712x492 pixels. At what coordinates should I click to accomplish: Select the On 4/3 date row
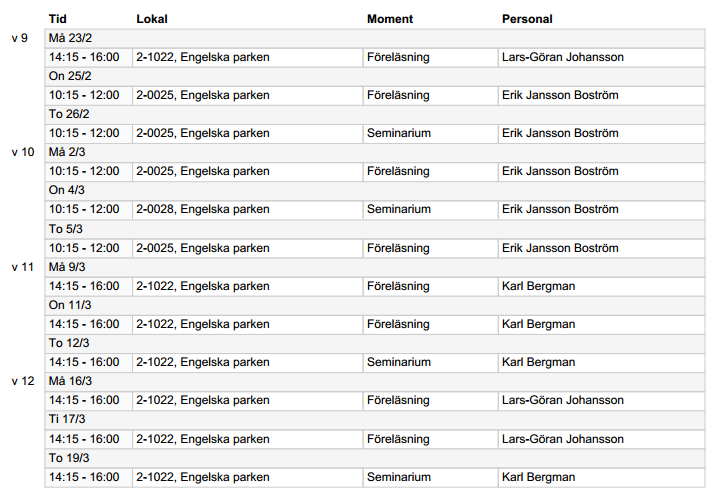pyautogui.click(x=375, y=190)
